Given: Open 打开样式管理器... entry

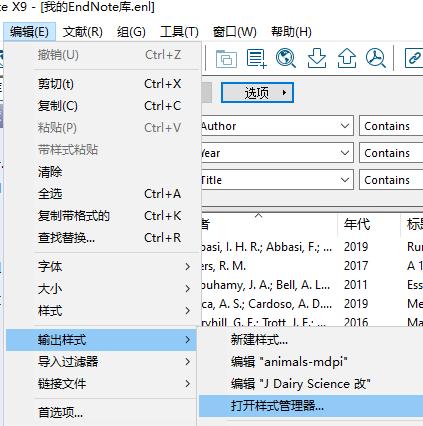Looking at the screenshot, I should pos(311,406).
